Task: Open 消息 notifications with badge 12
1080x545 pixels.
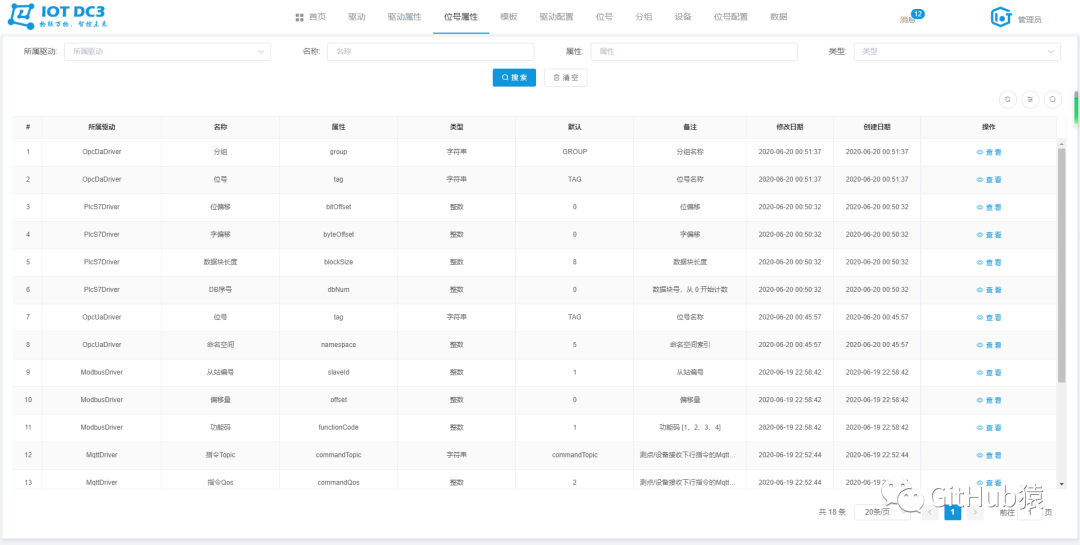Action: pyautogui.click(x=911, y=18)
